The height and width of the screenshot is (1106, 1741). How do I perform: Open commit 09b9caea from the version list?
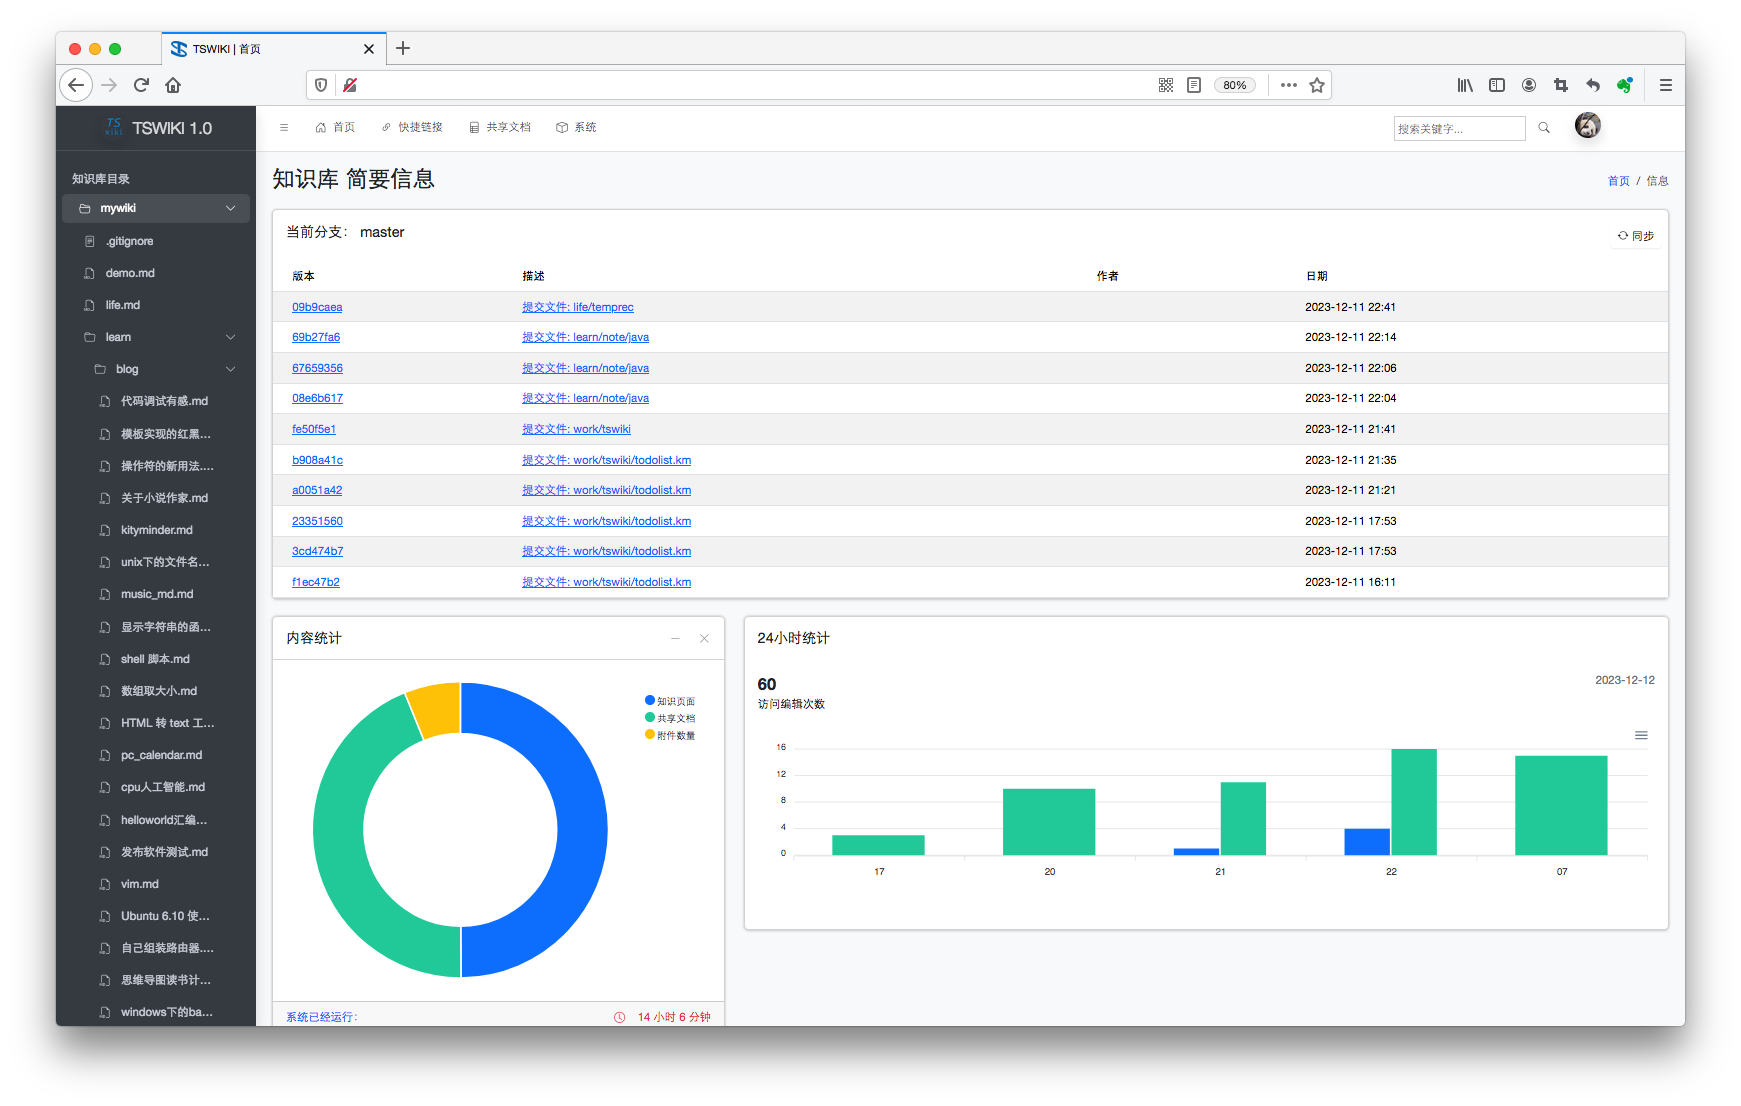[x=316, y=307]
